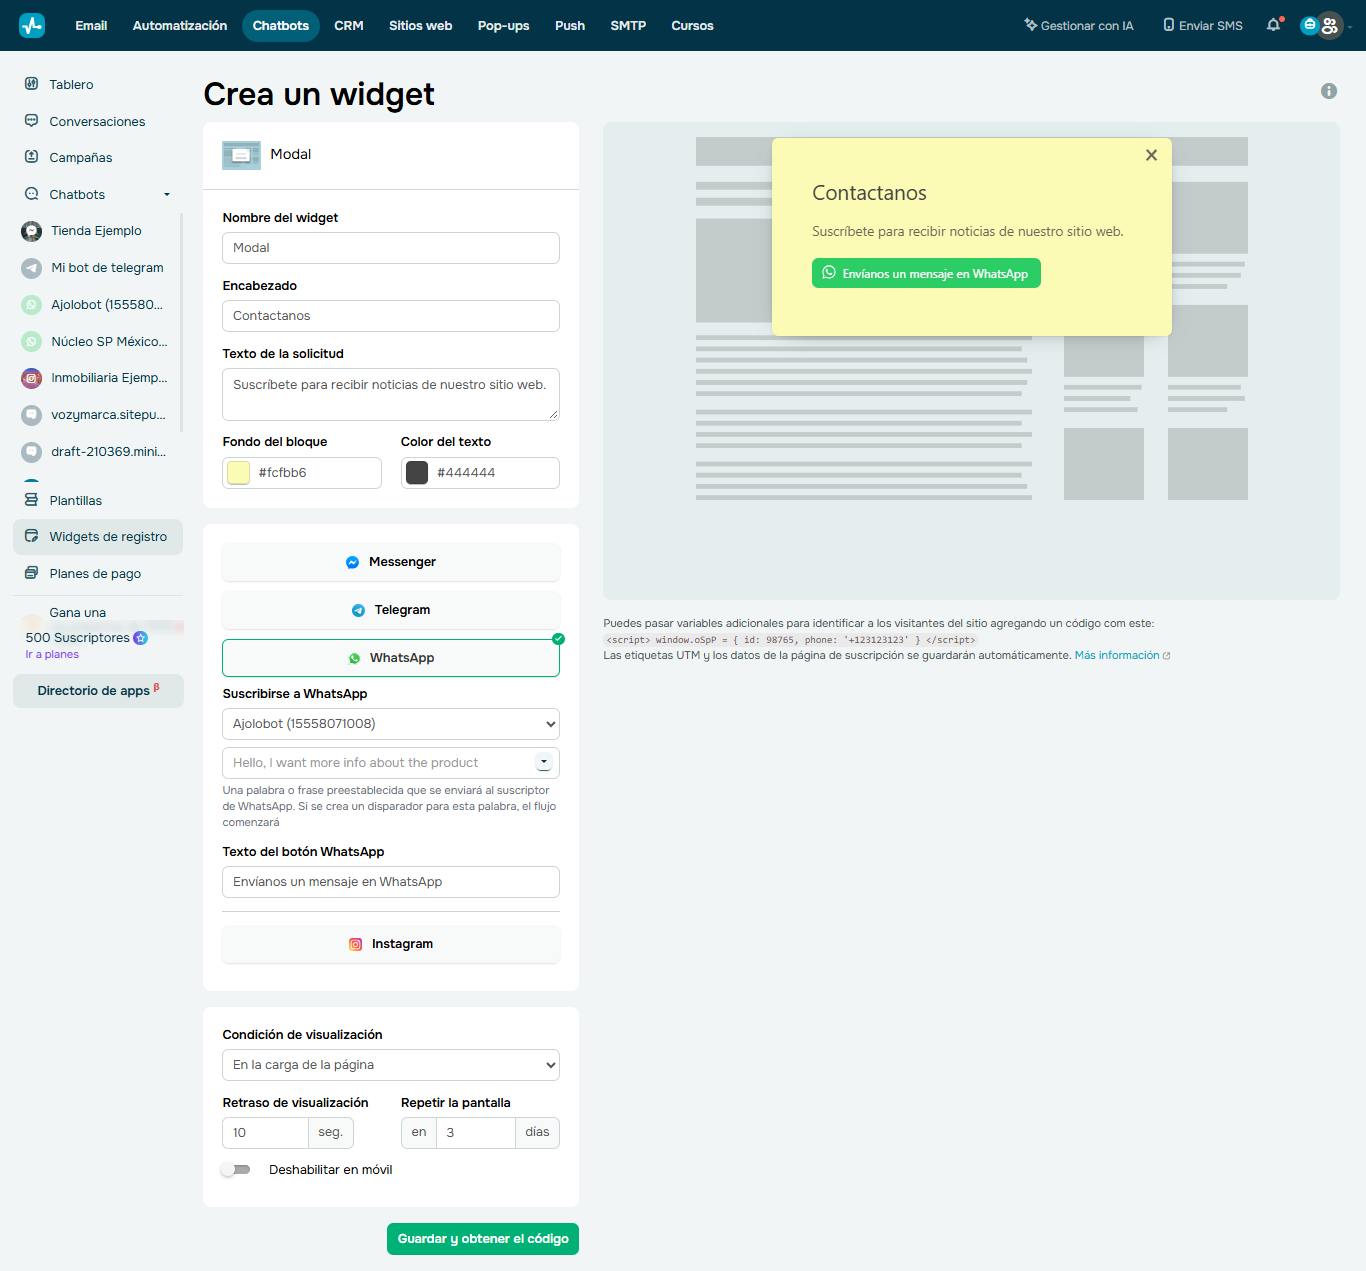Enable the Messenger channel option
Screen dimensions: 1366x1271
391,562
